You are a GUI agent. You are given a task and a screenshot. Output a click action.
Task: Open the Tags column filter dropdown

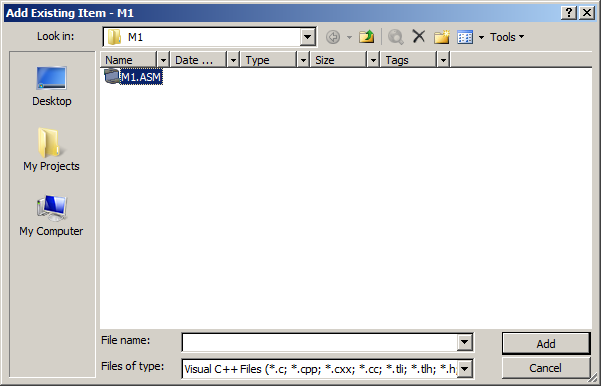click(x=443, y=60)
